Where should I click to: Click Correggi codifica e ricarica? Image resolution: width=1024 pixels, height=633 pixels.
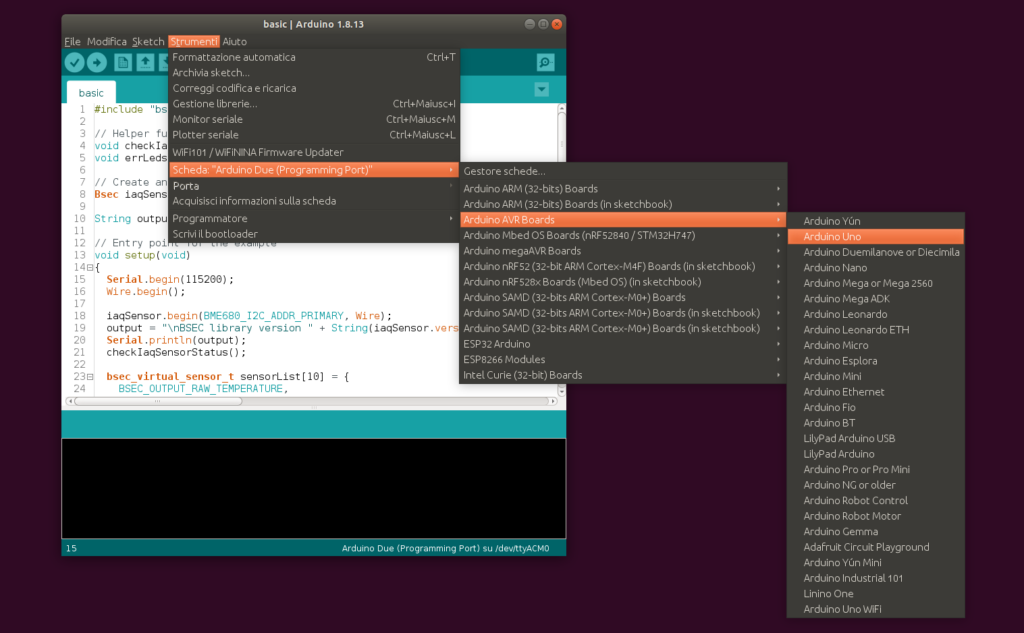(313, 88)
